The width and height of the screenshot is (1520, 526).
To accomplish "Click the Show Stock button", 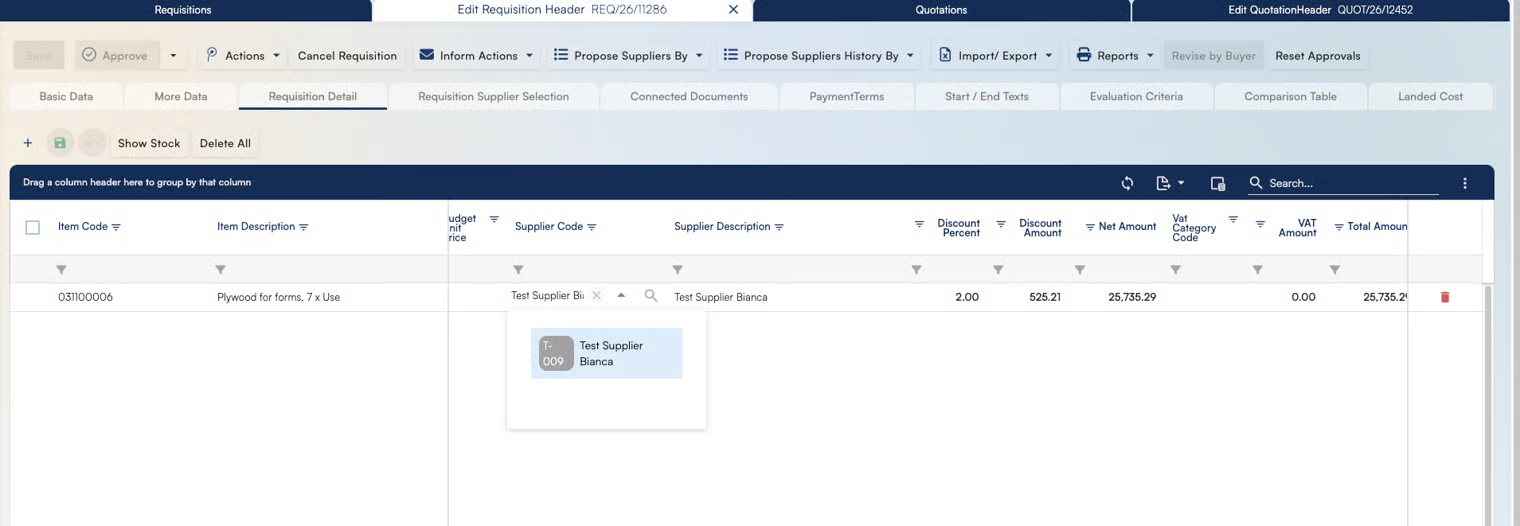I will 149,143.
